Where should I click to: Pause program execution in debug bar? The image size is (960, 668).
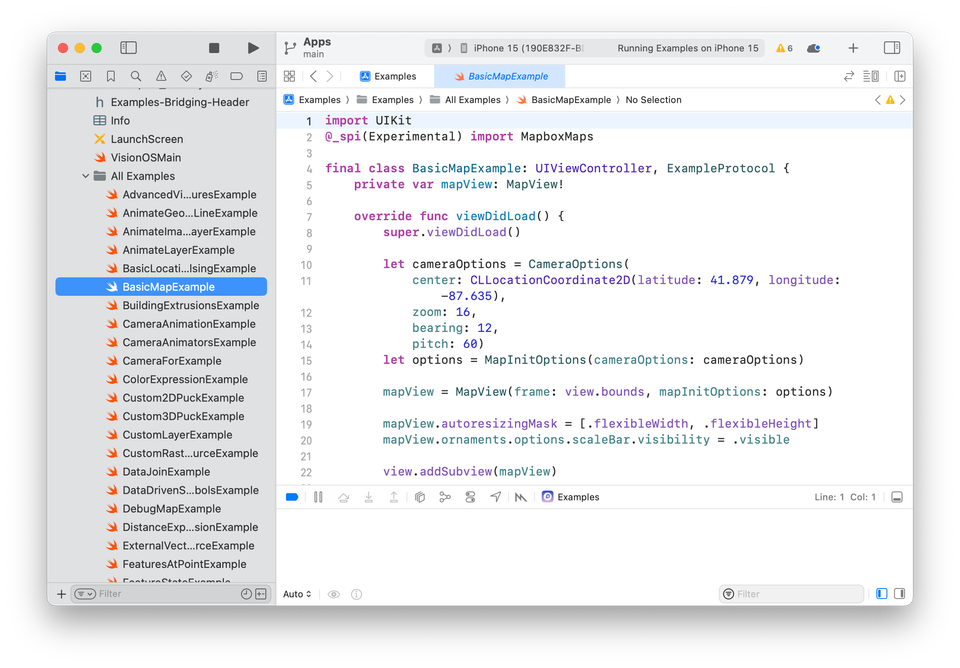click(x=318, y=497)
